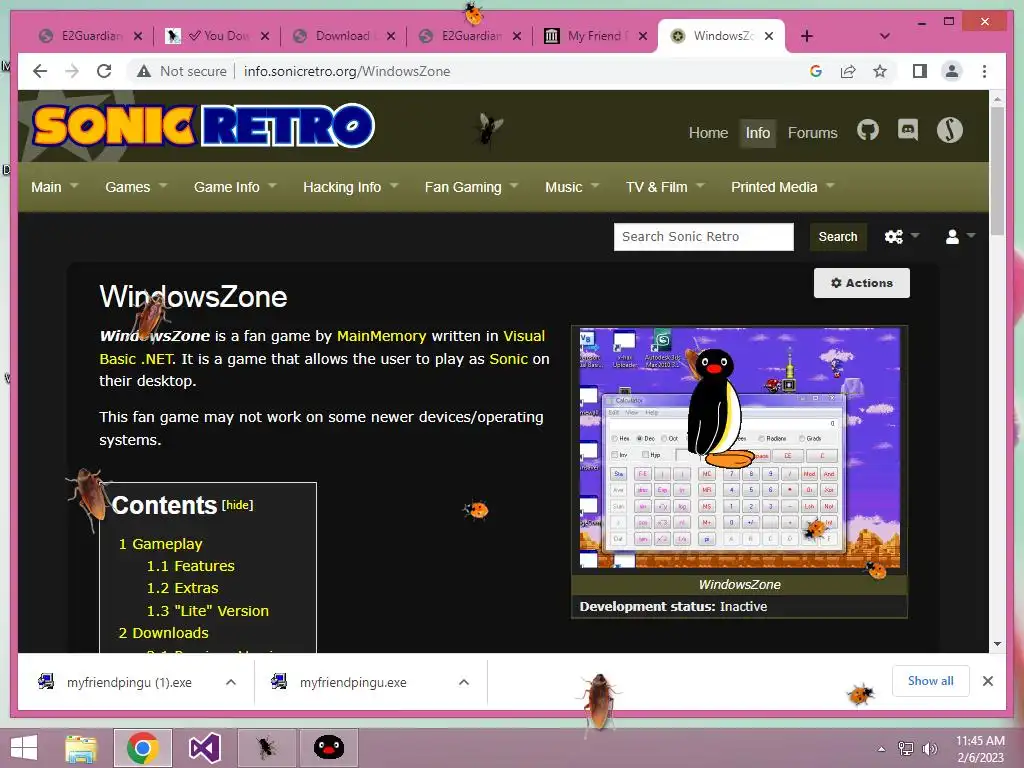Click Show all downloads

tap(931, 681)
